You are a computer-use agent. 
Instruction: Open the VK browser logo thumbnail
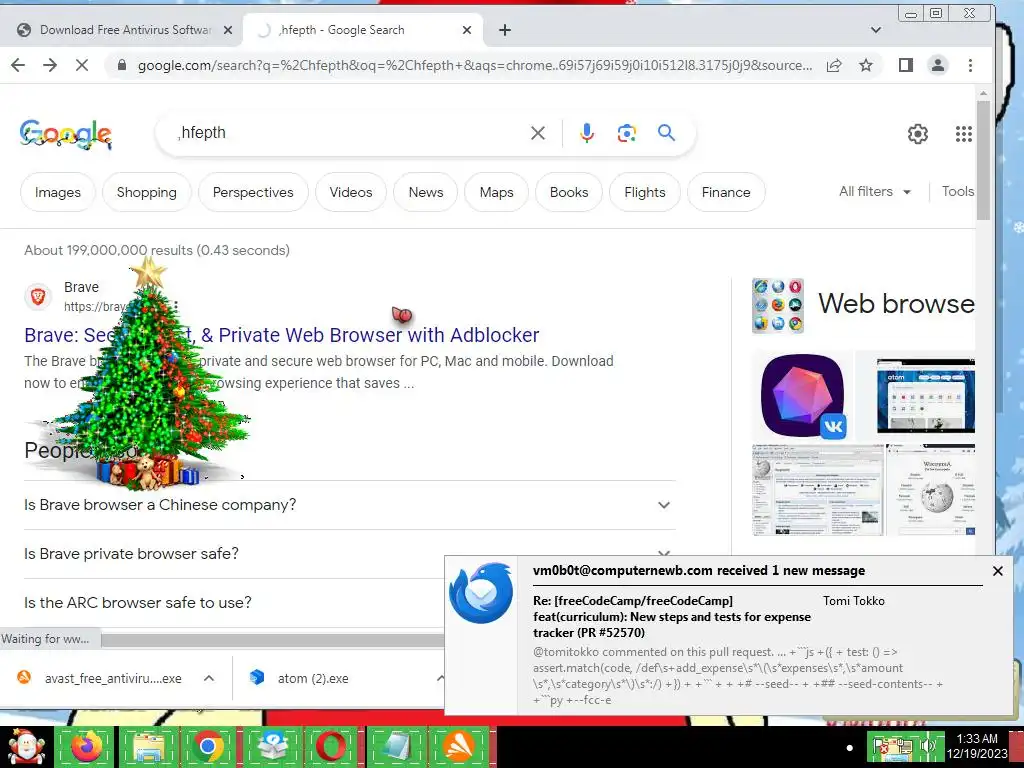[x=803, y=396]
